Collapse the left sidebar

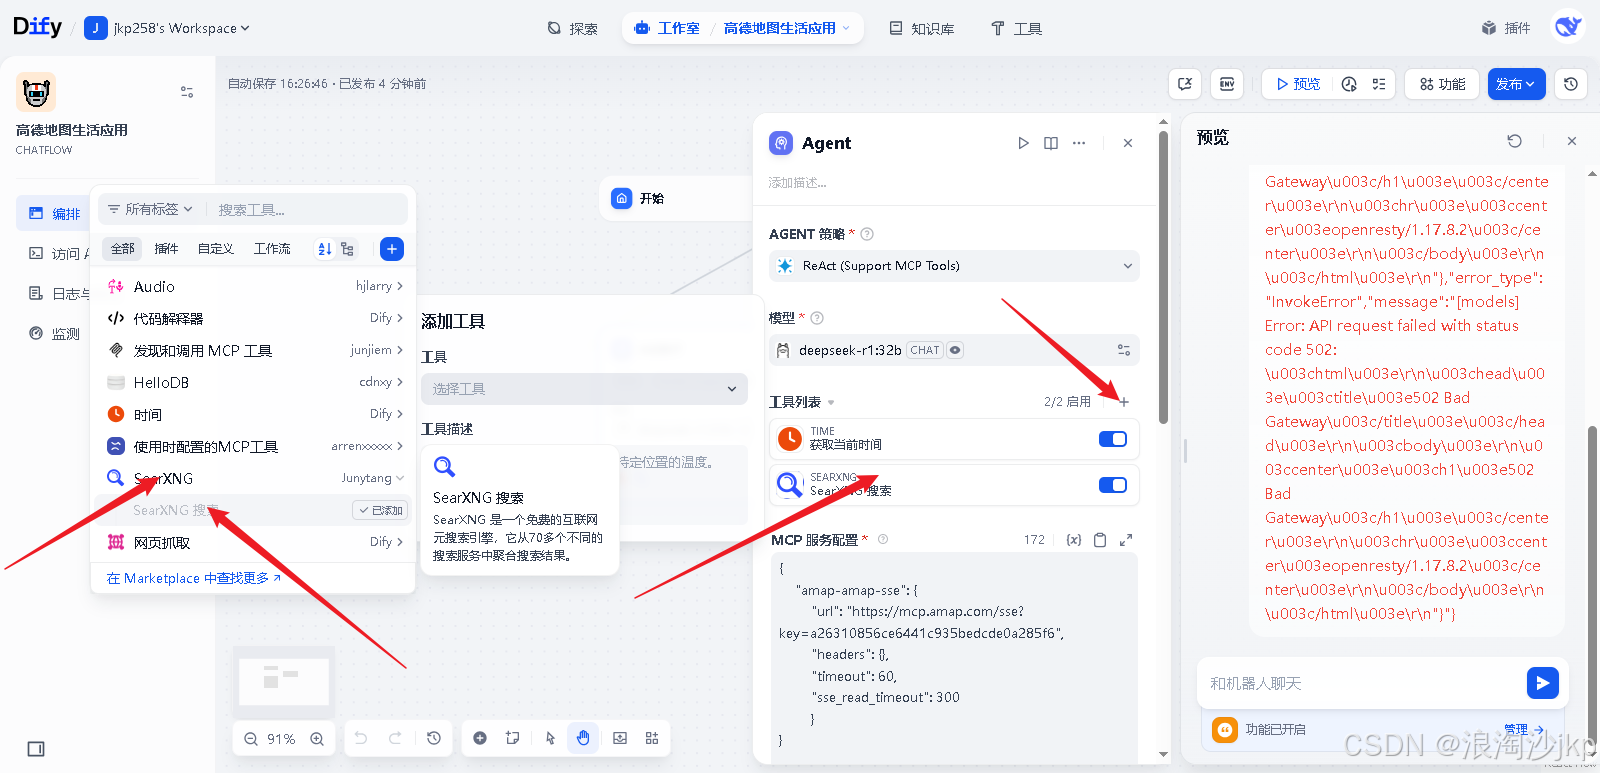click(x=36, y=749)
